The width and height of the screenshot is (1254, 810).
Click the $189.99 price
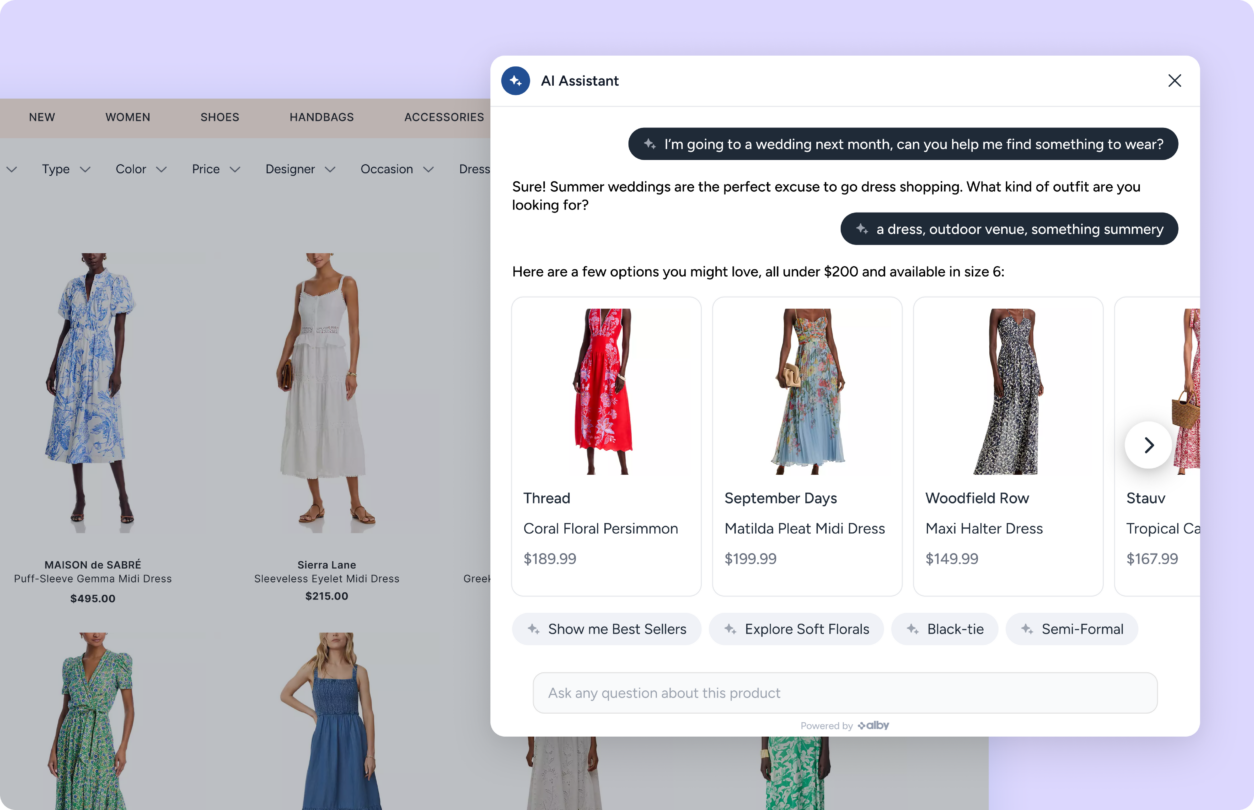(x=550, y=559)
